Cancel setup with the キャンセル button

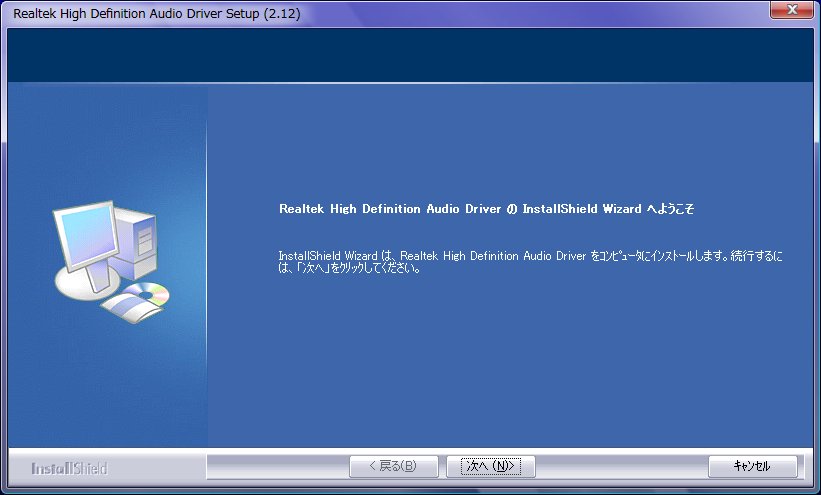752,466
